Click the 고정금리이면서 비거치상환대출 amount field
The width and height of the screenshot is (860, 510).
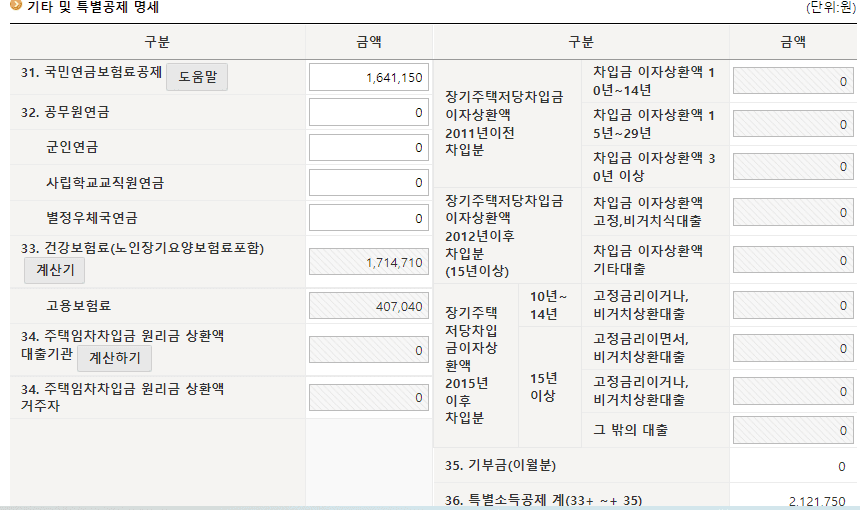794,348
